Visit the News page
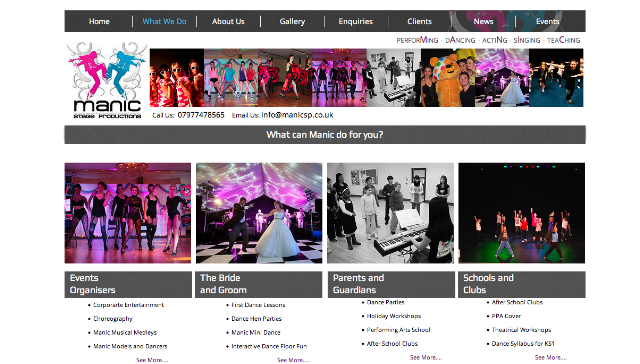The width and height of the screenshot is (640, 364). [483, 21]
